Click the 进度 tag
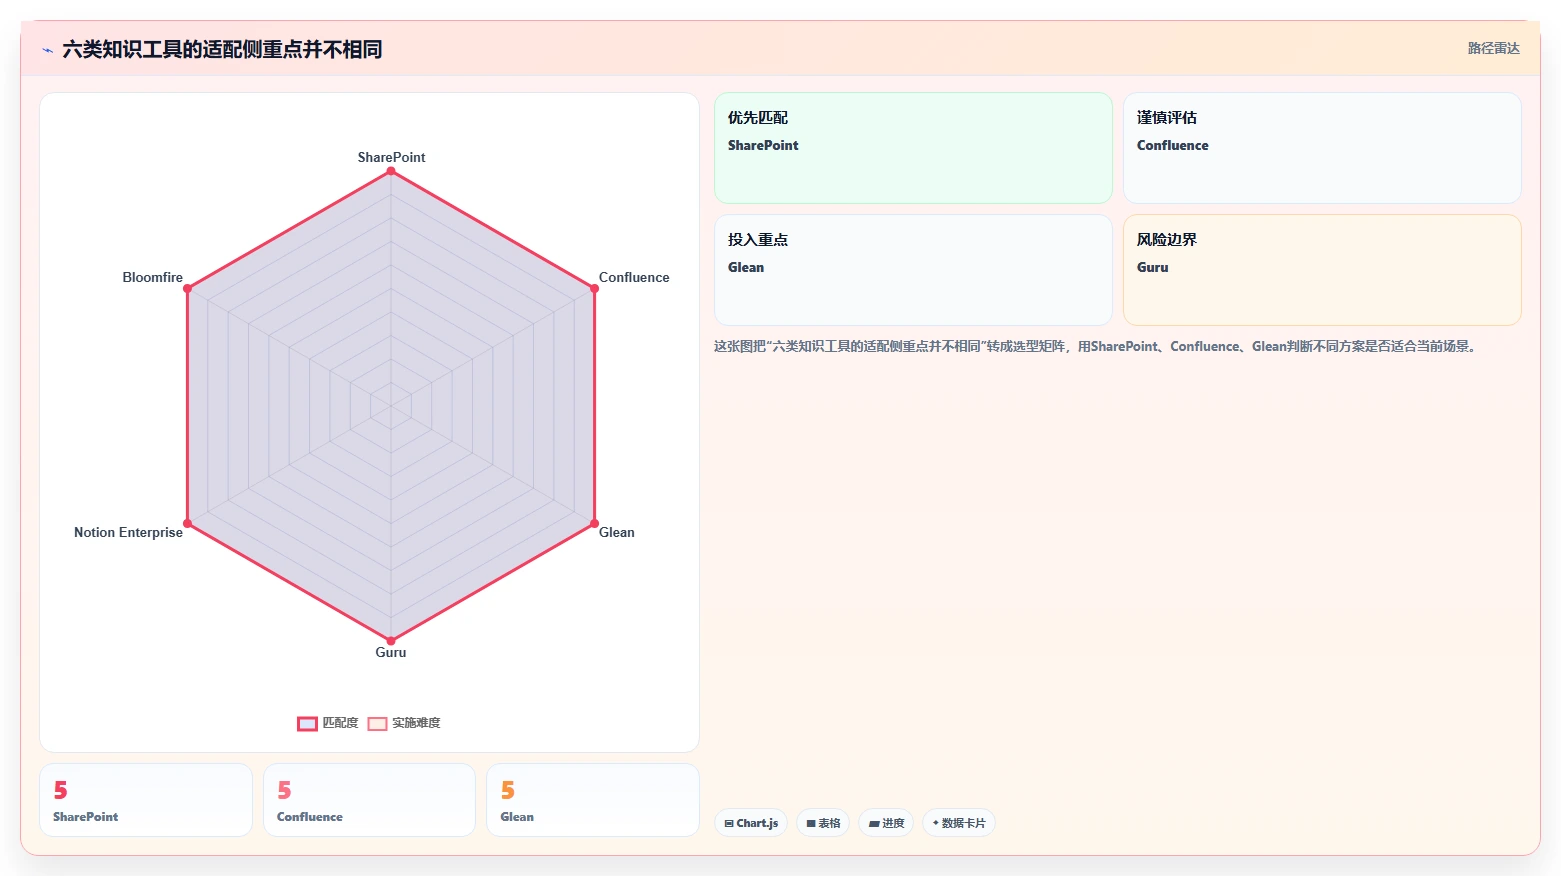The height and width of the screenshot is (876, 1561). point(886,823)
